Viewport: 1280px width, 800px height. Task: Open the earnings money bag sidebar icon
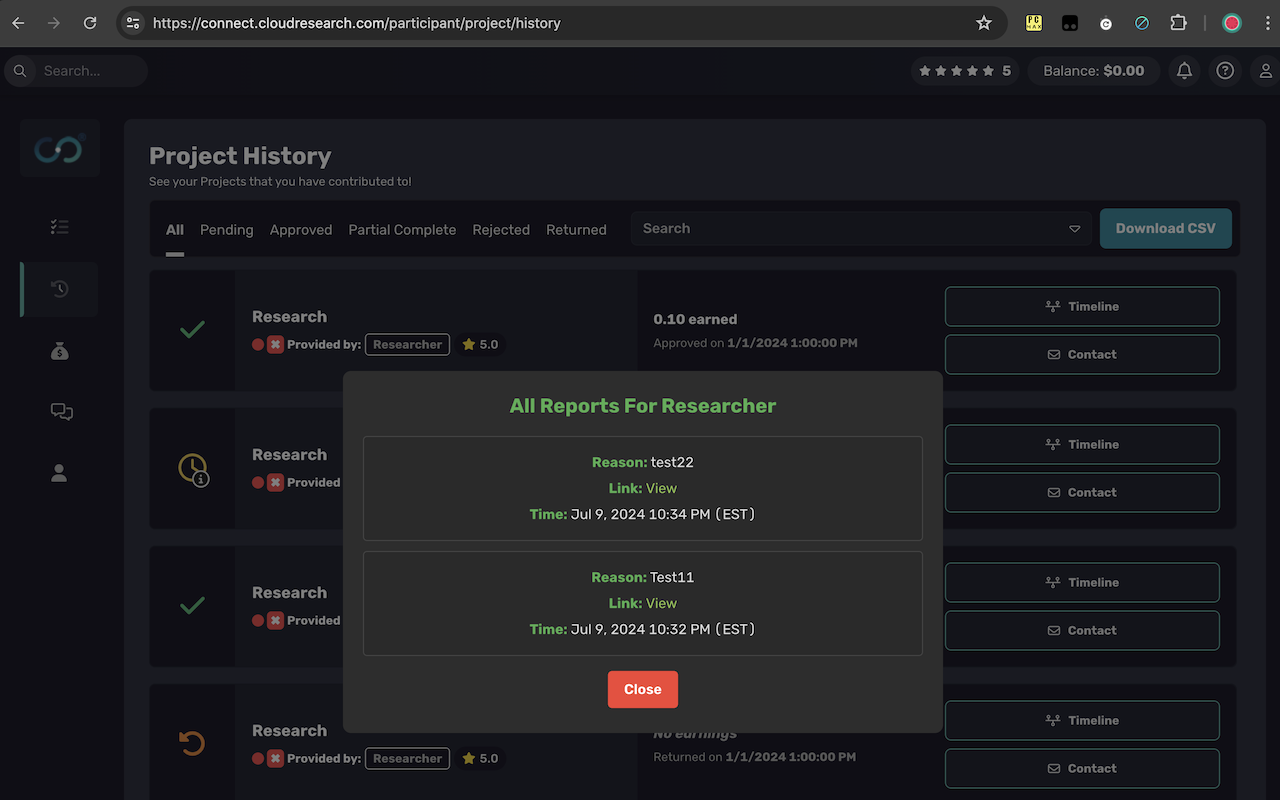point(59,351)
